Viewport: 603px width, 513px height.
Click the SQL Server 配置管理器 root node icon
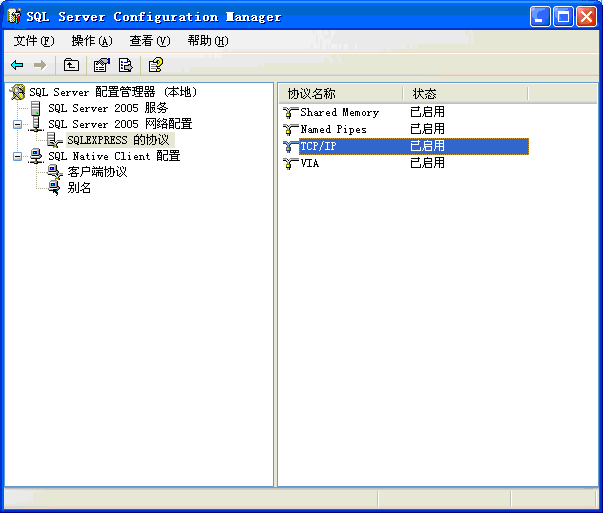18,92
